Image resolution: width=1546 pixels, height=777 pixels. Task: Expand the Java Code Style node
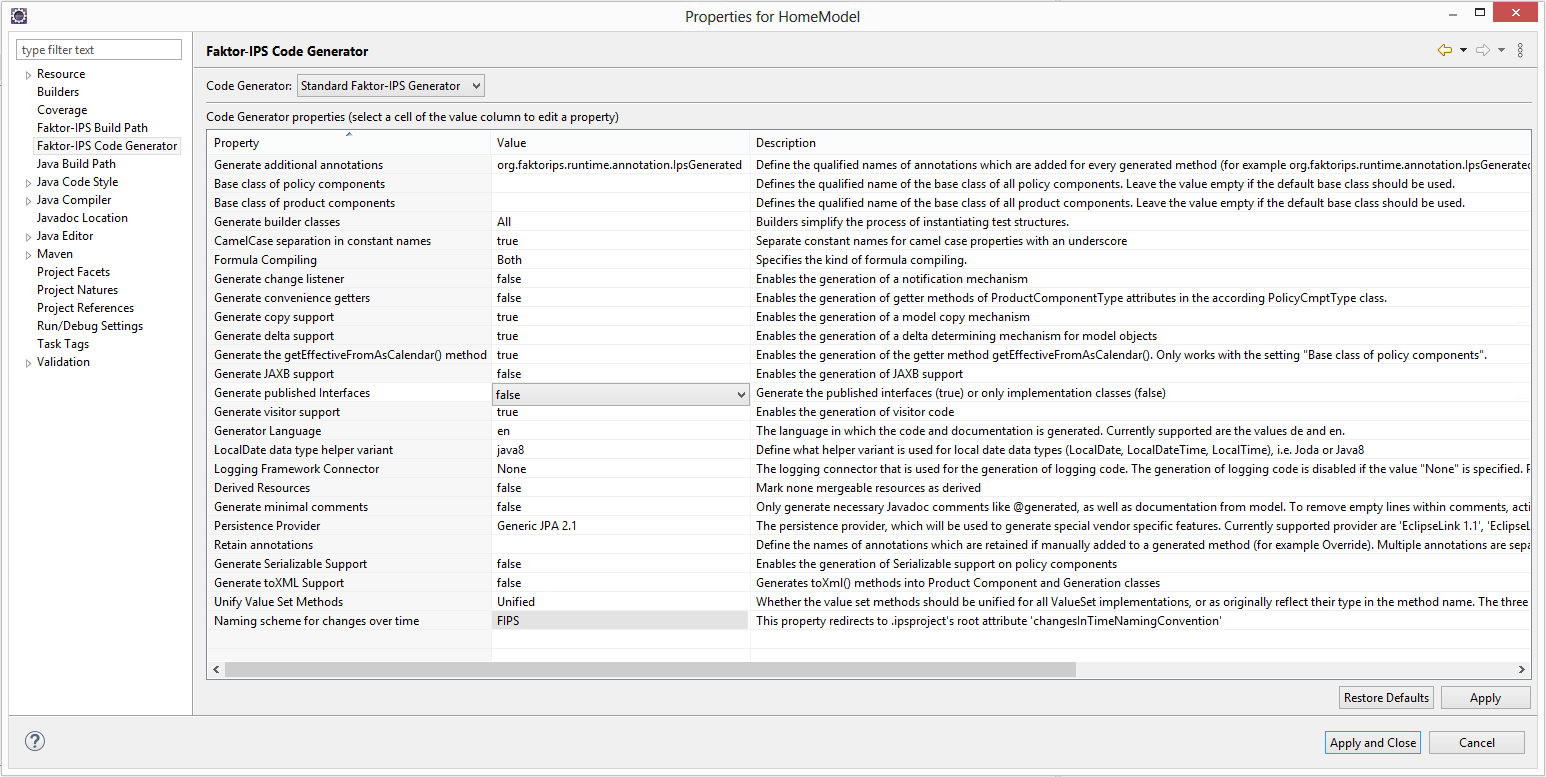tap(28, 183)
